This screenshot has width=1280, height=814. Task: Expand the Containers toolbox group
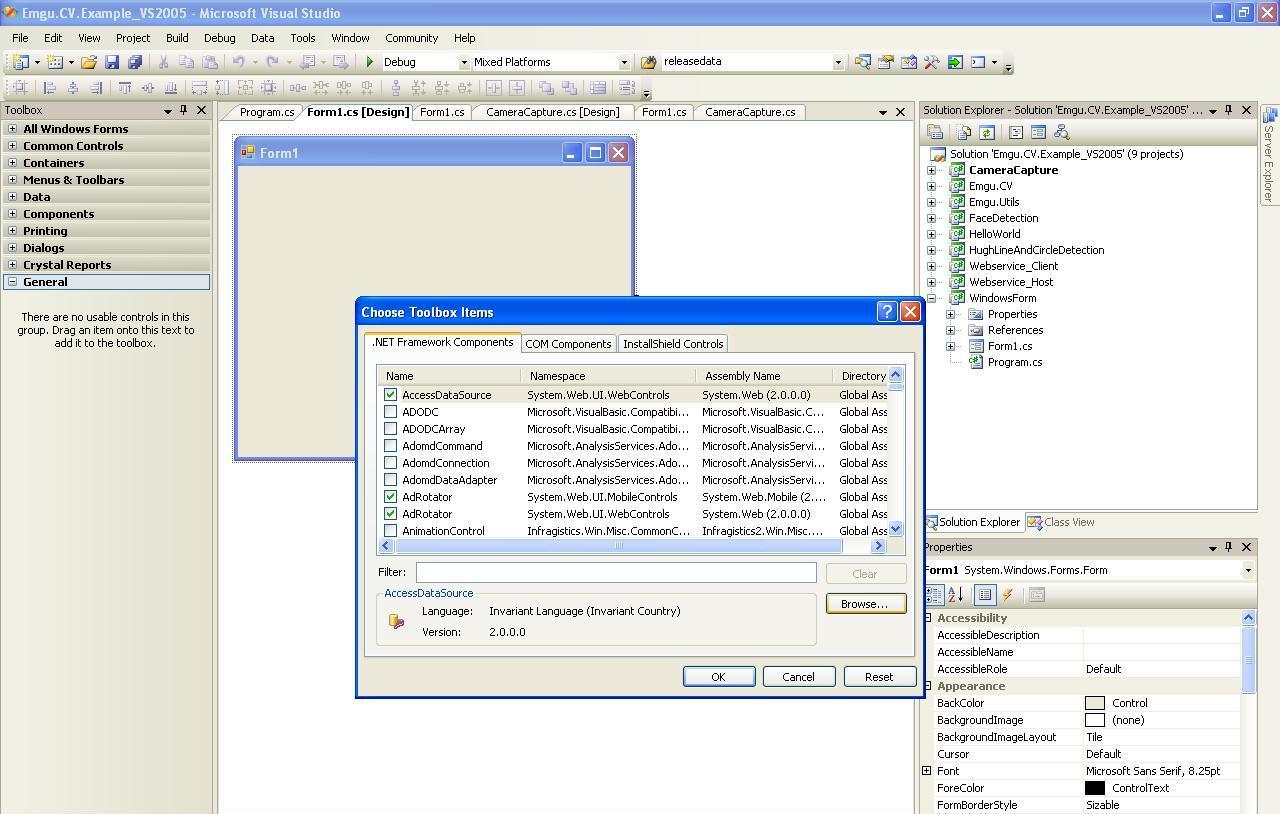pyautogui.click(x=12, y=163)
